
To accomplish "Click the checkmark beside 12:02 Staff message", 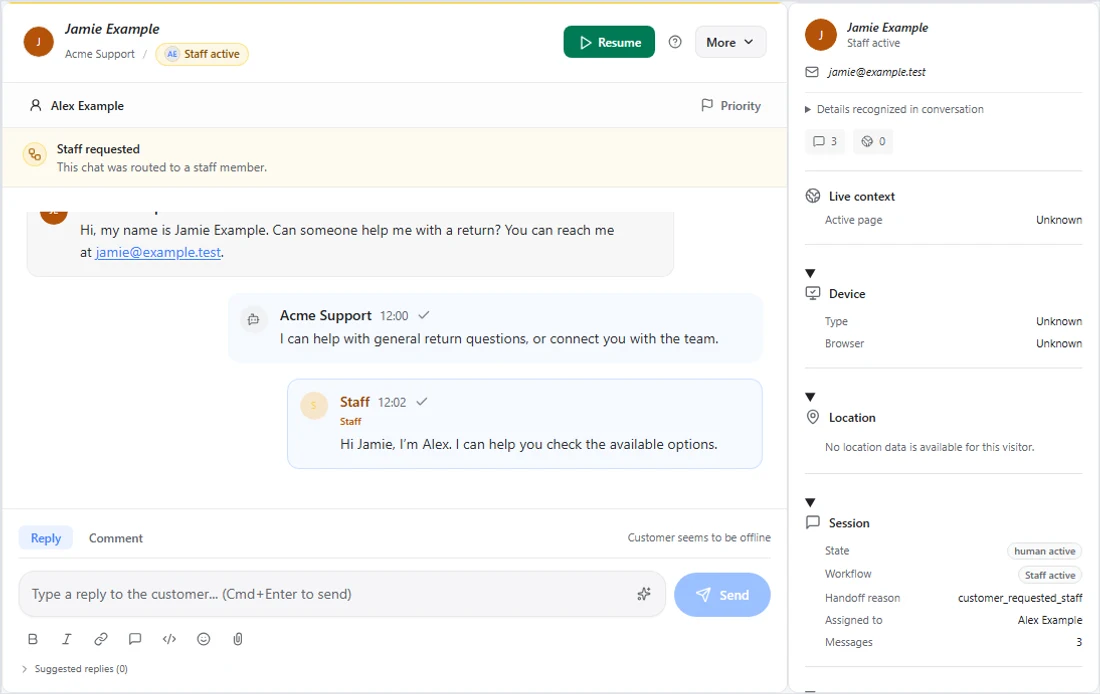I will [x=422, y=401].
